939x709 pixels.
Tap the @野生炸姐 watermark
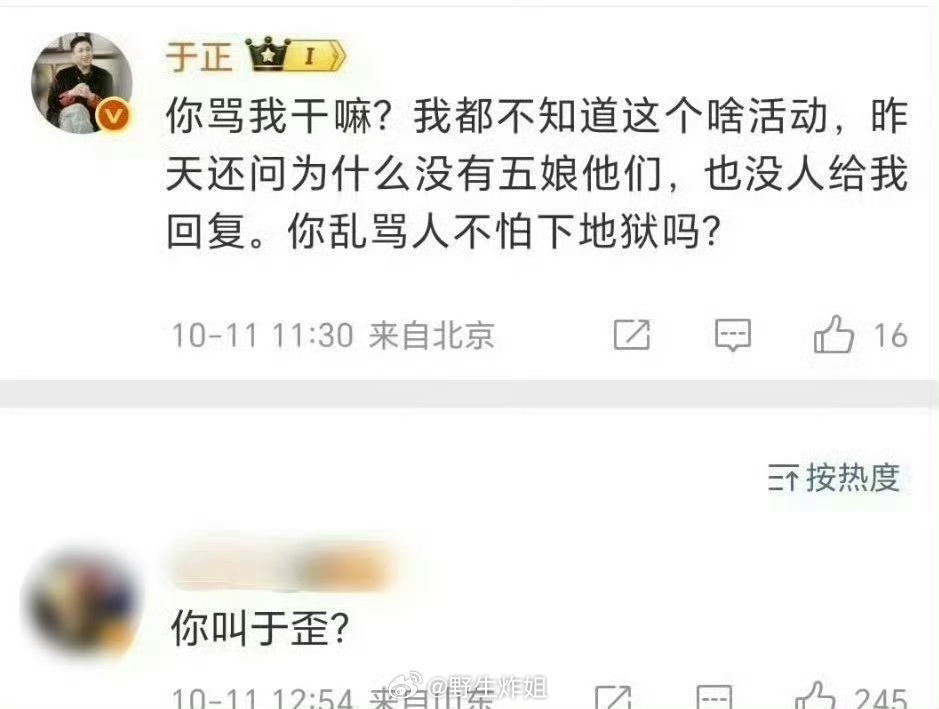coord(468,687)
